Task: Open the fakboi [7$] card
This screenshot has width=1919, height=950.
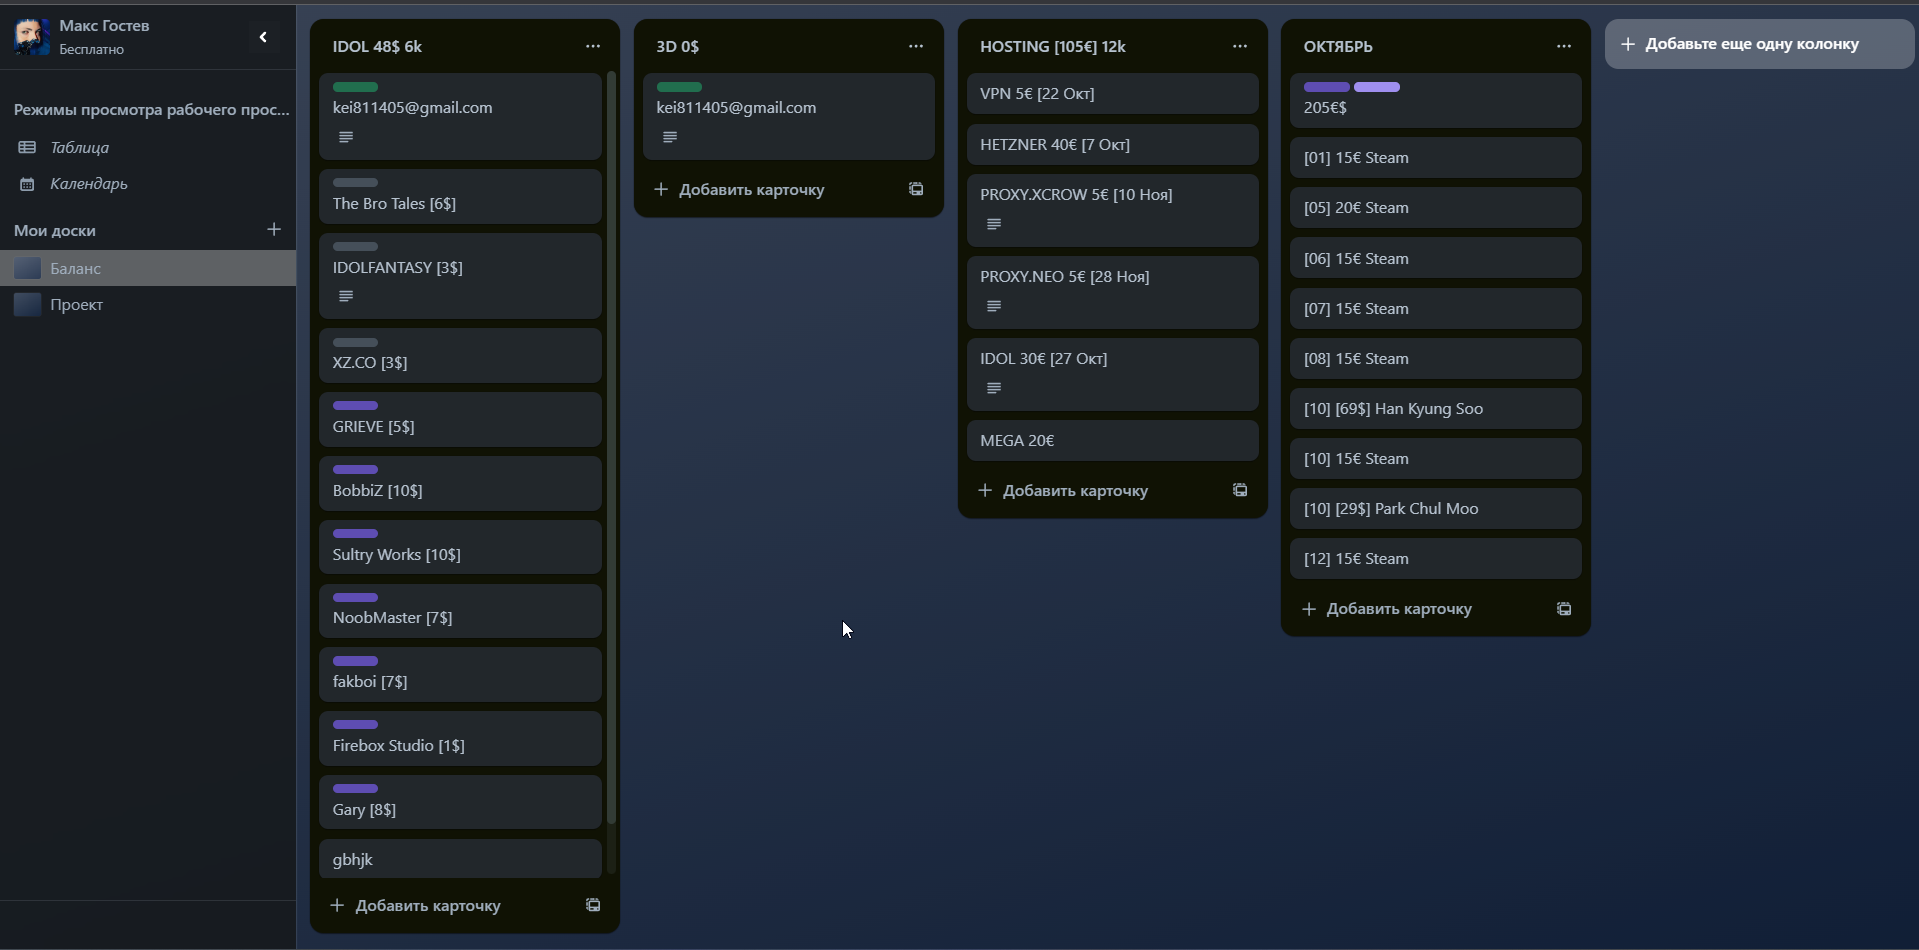Action: coord(460,675)
